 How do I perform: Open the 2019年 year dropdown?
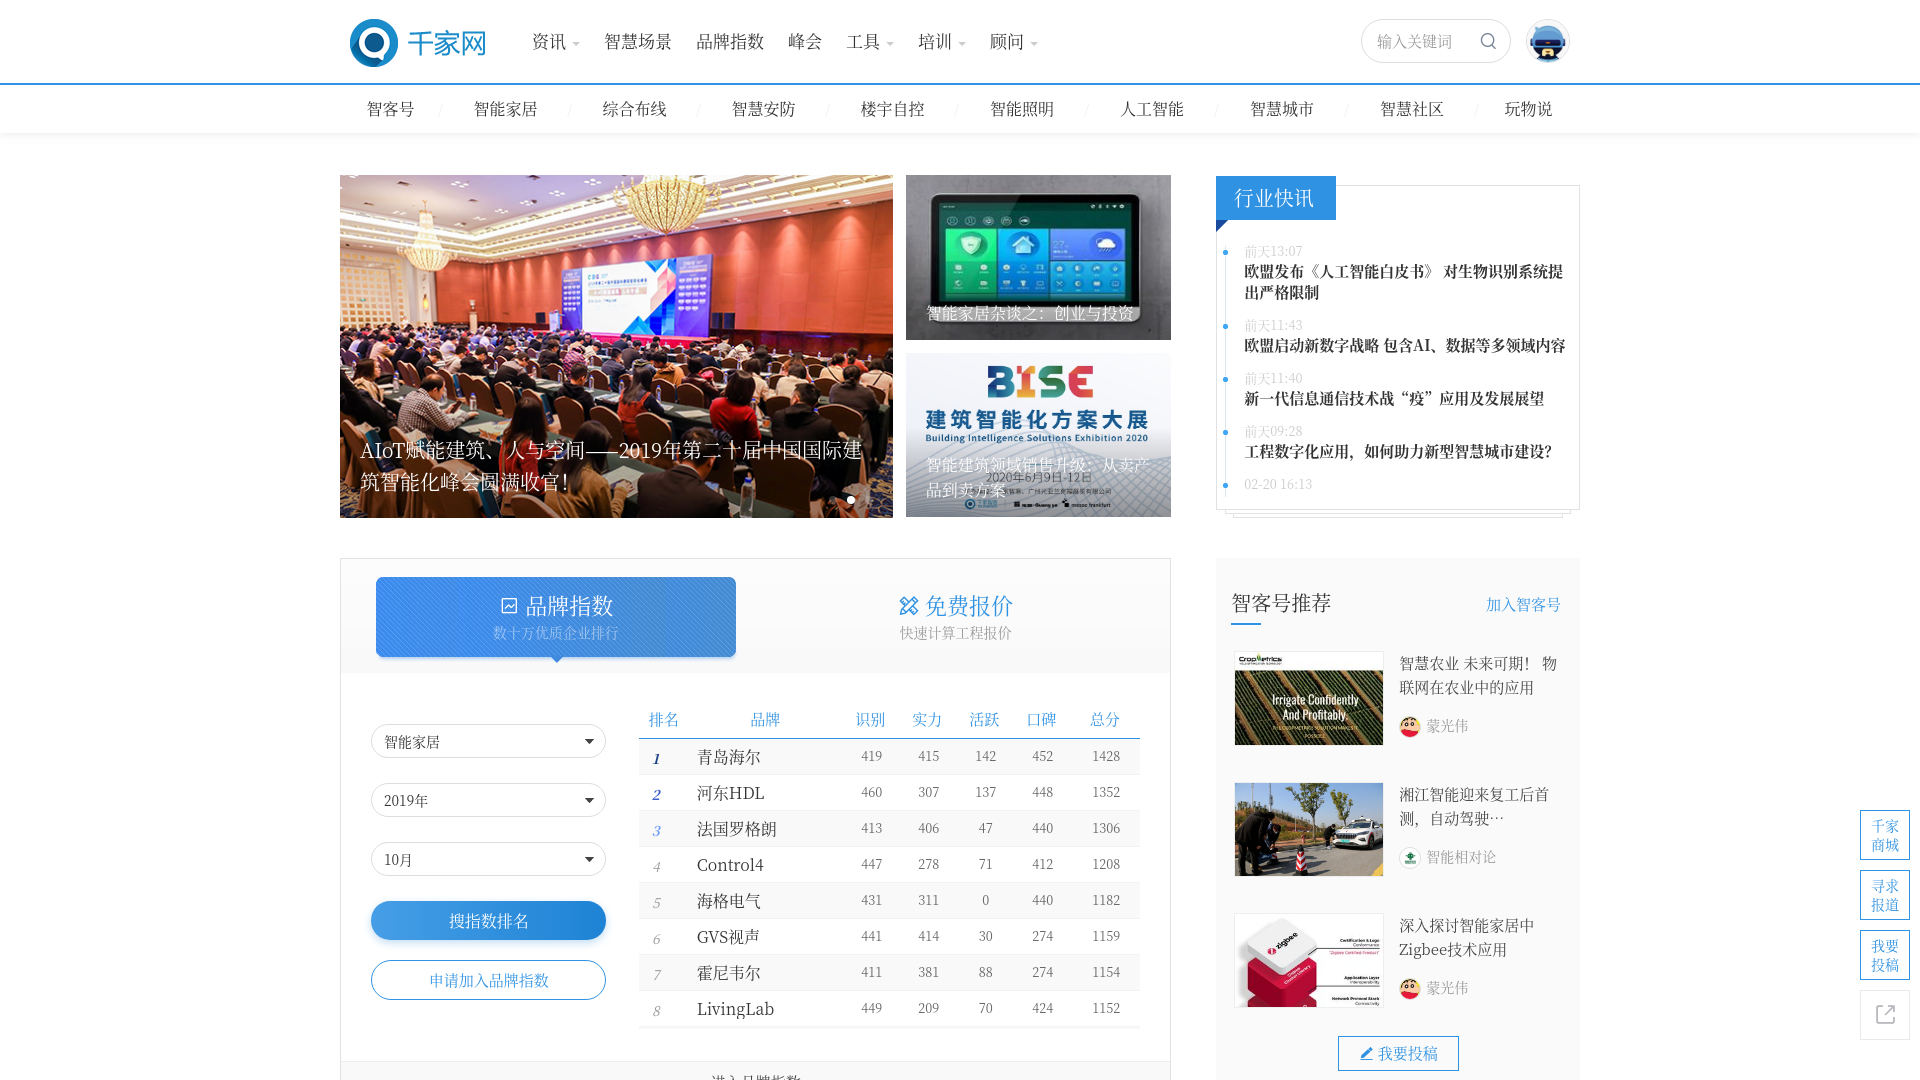click(488, 800)
